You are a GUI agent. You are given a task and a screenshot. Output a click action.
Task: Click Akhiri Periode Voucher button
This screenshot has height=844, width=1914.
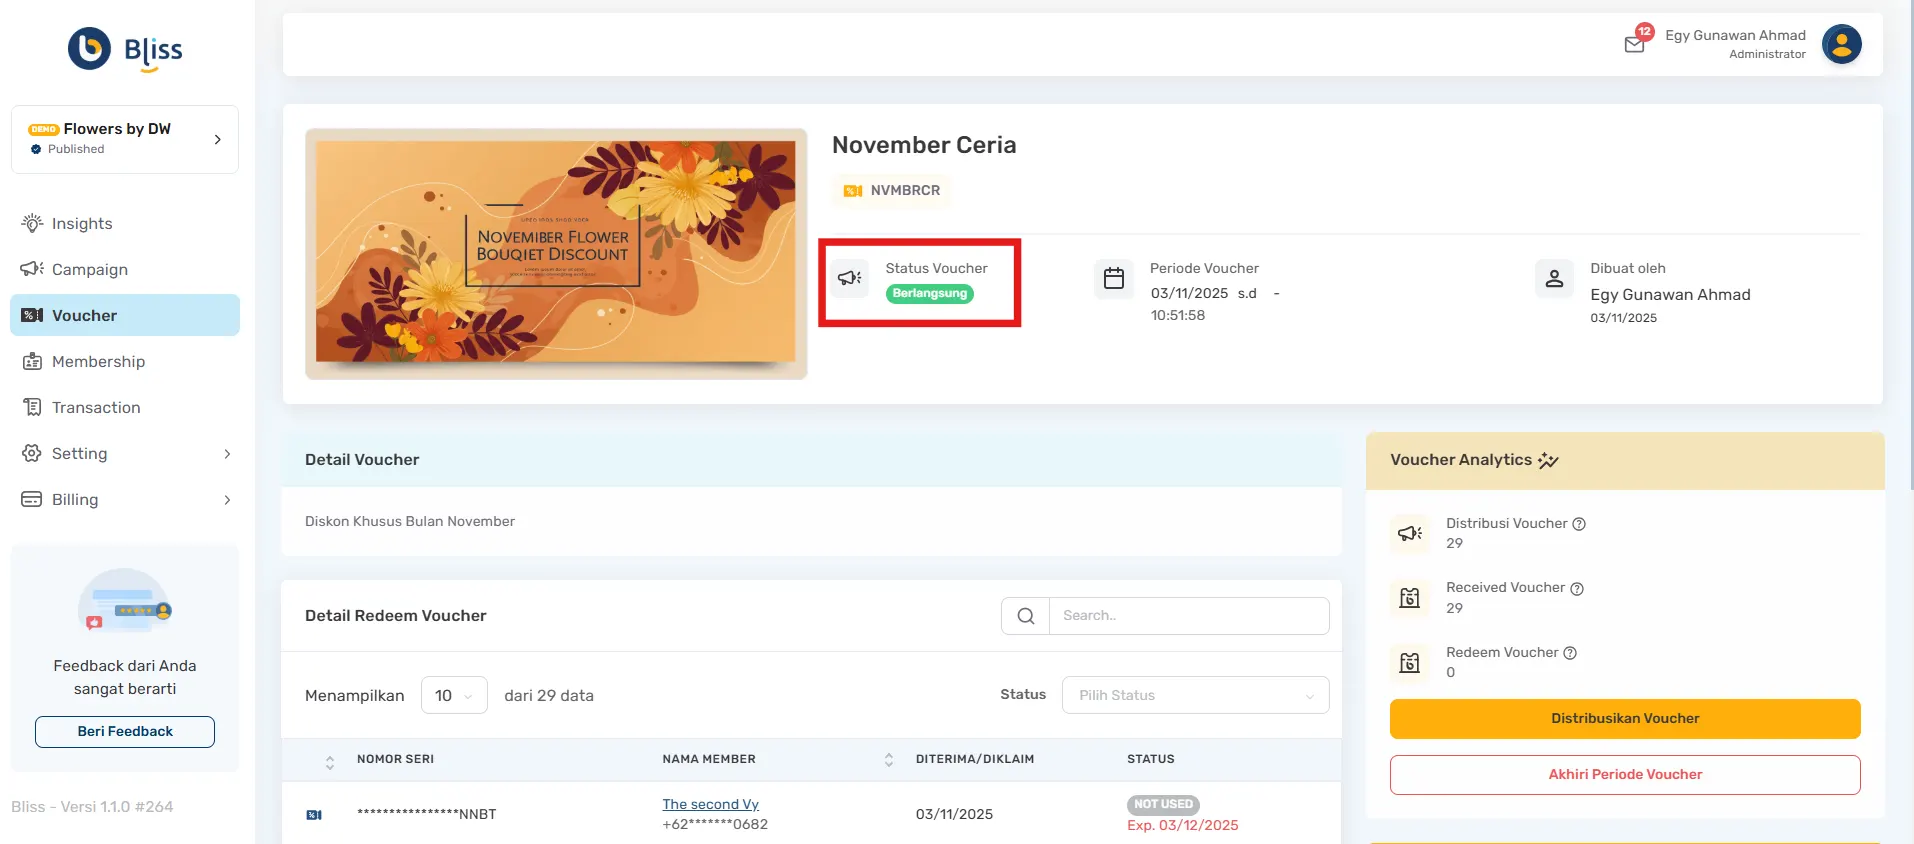pos(1625,774)
